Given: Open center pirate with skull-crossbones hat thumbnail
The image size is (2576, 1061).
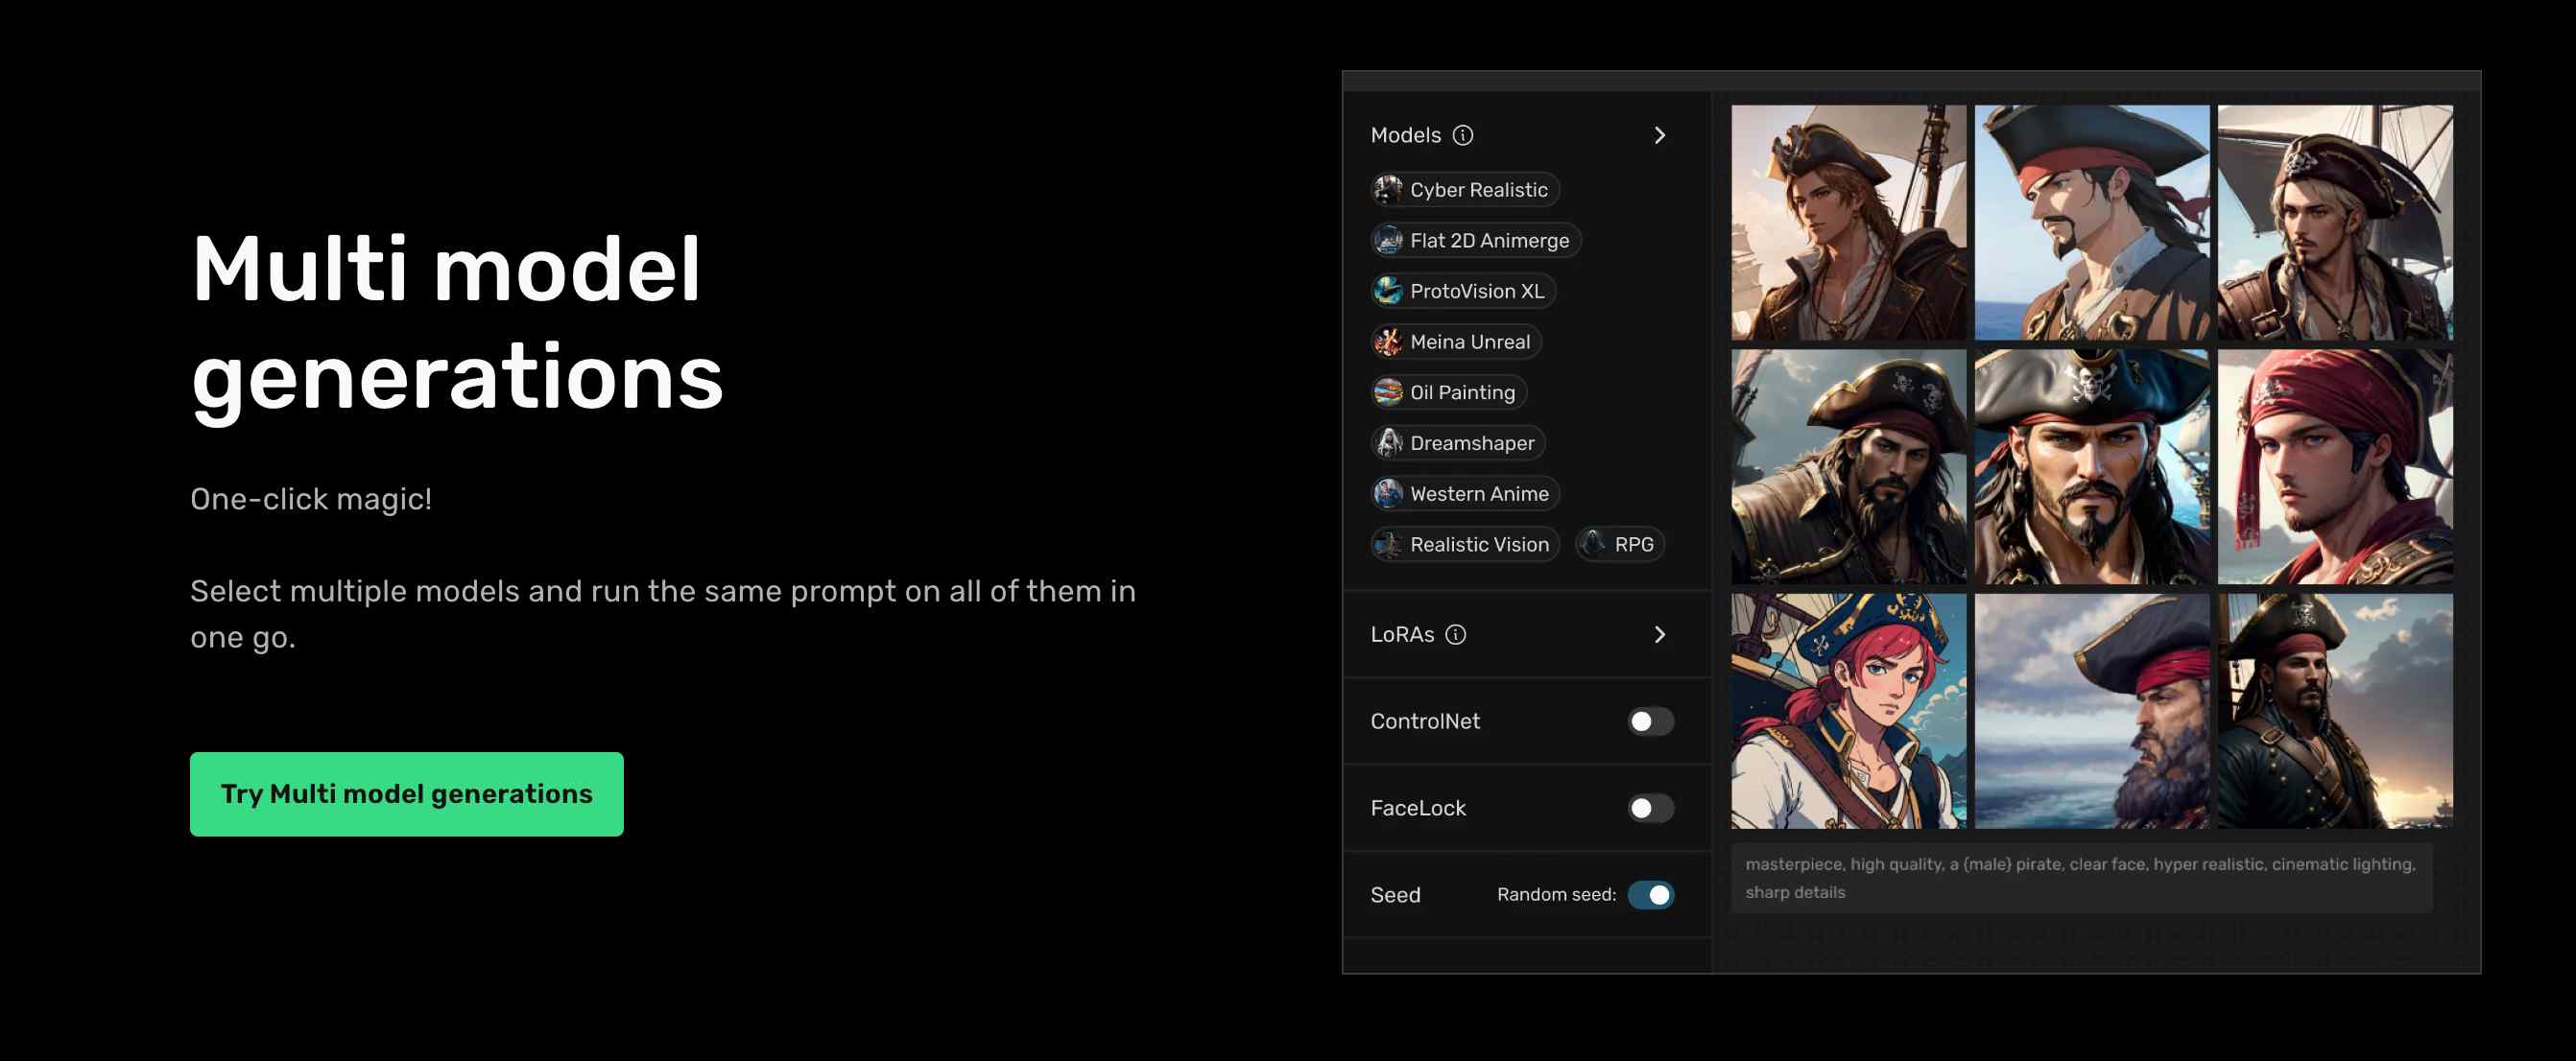Looking at the screenshot, I should 2092,467.
